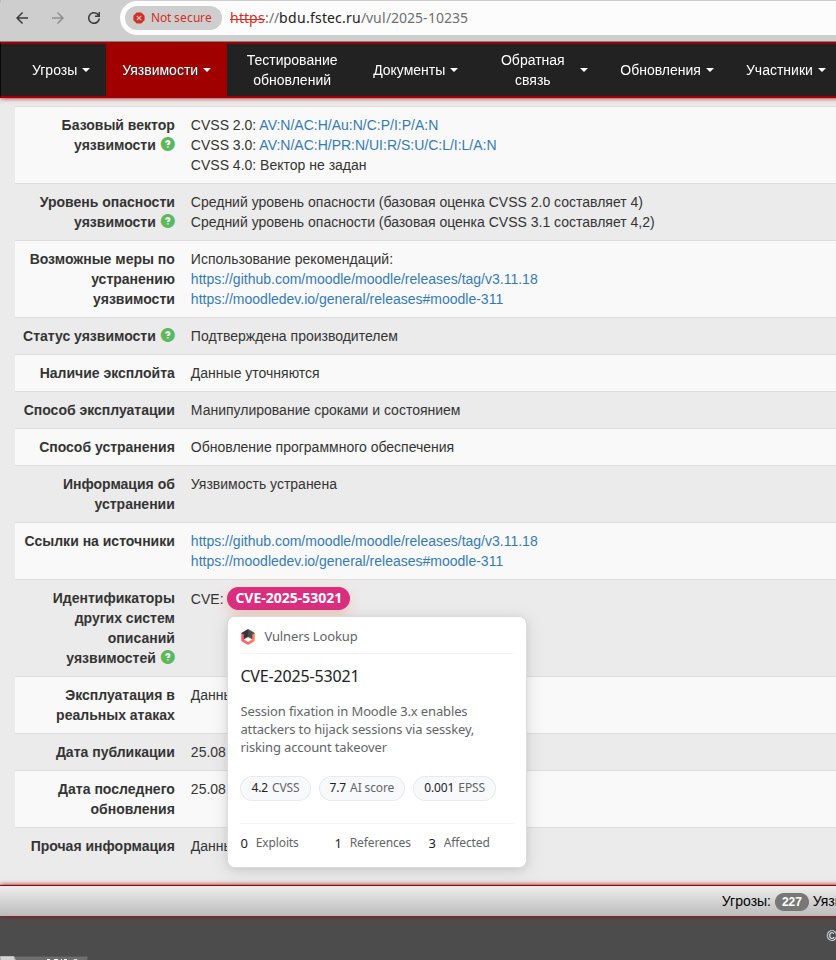Reload the page with refresh icon
Screen dimensions: 836x960
click(93, 18)
